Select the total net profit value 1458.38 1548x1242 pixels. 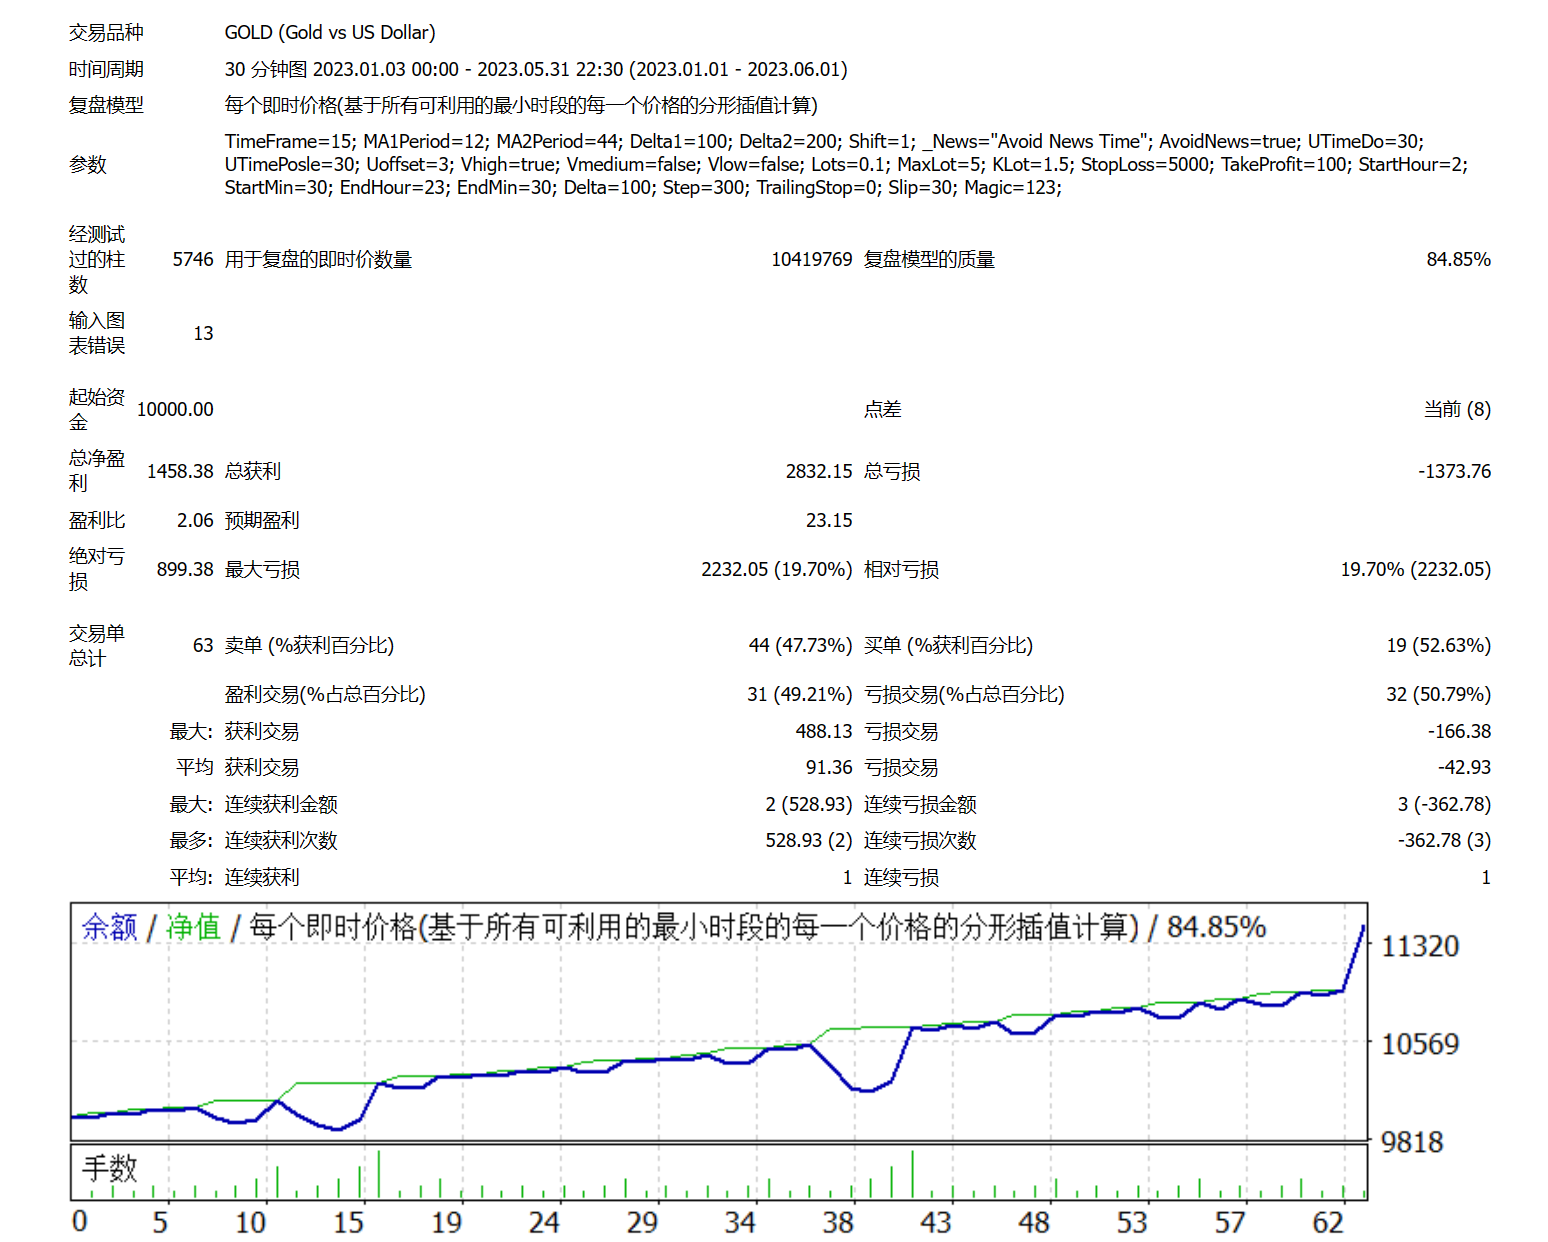coord(180,471)
